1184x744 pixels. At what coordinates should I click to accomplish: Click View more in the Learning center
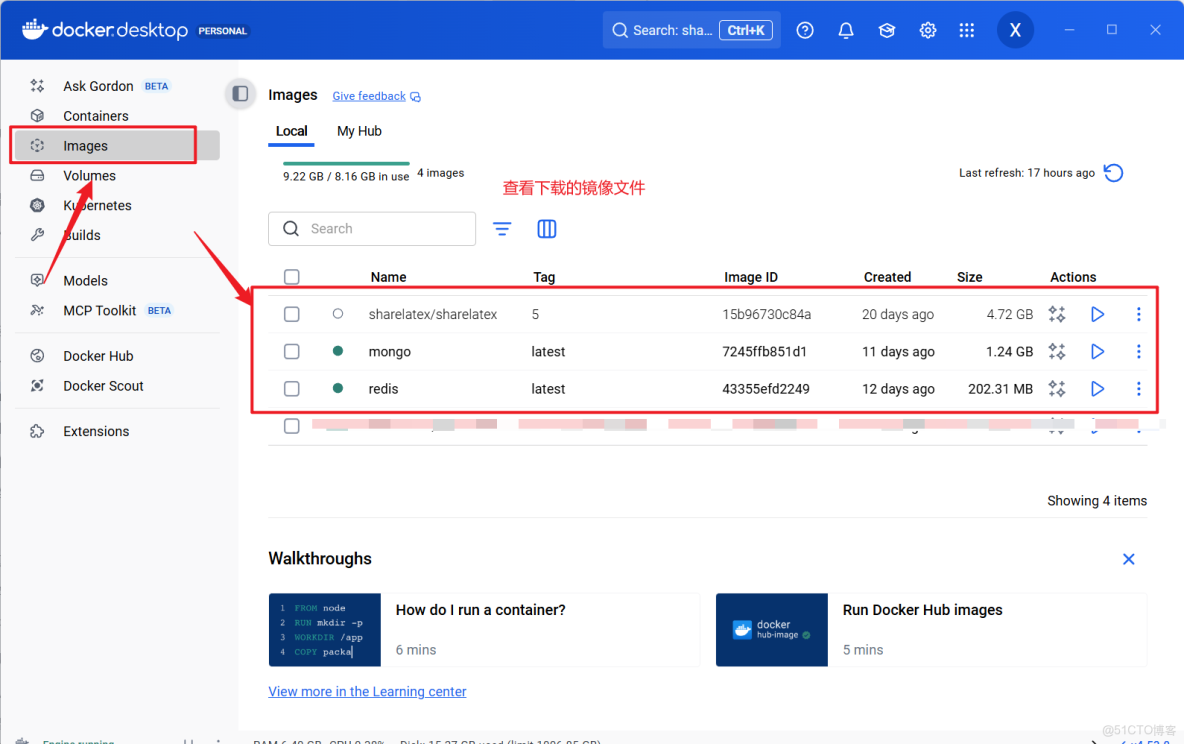pos(367,691)
